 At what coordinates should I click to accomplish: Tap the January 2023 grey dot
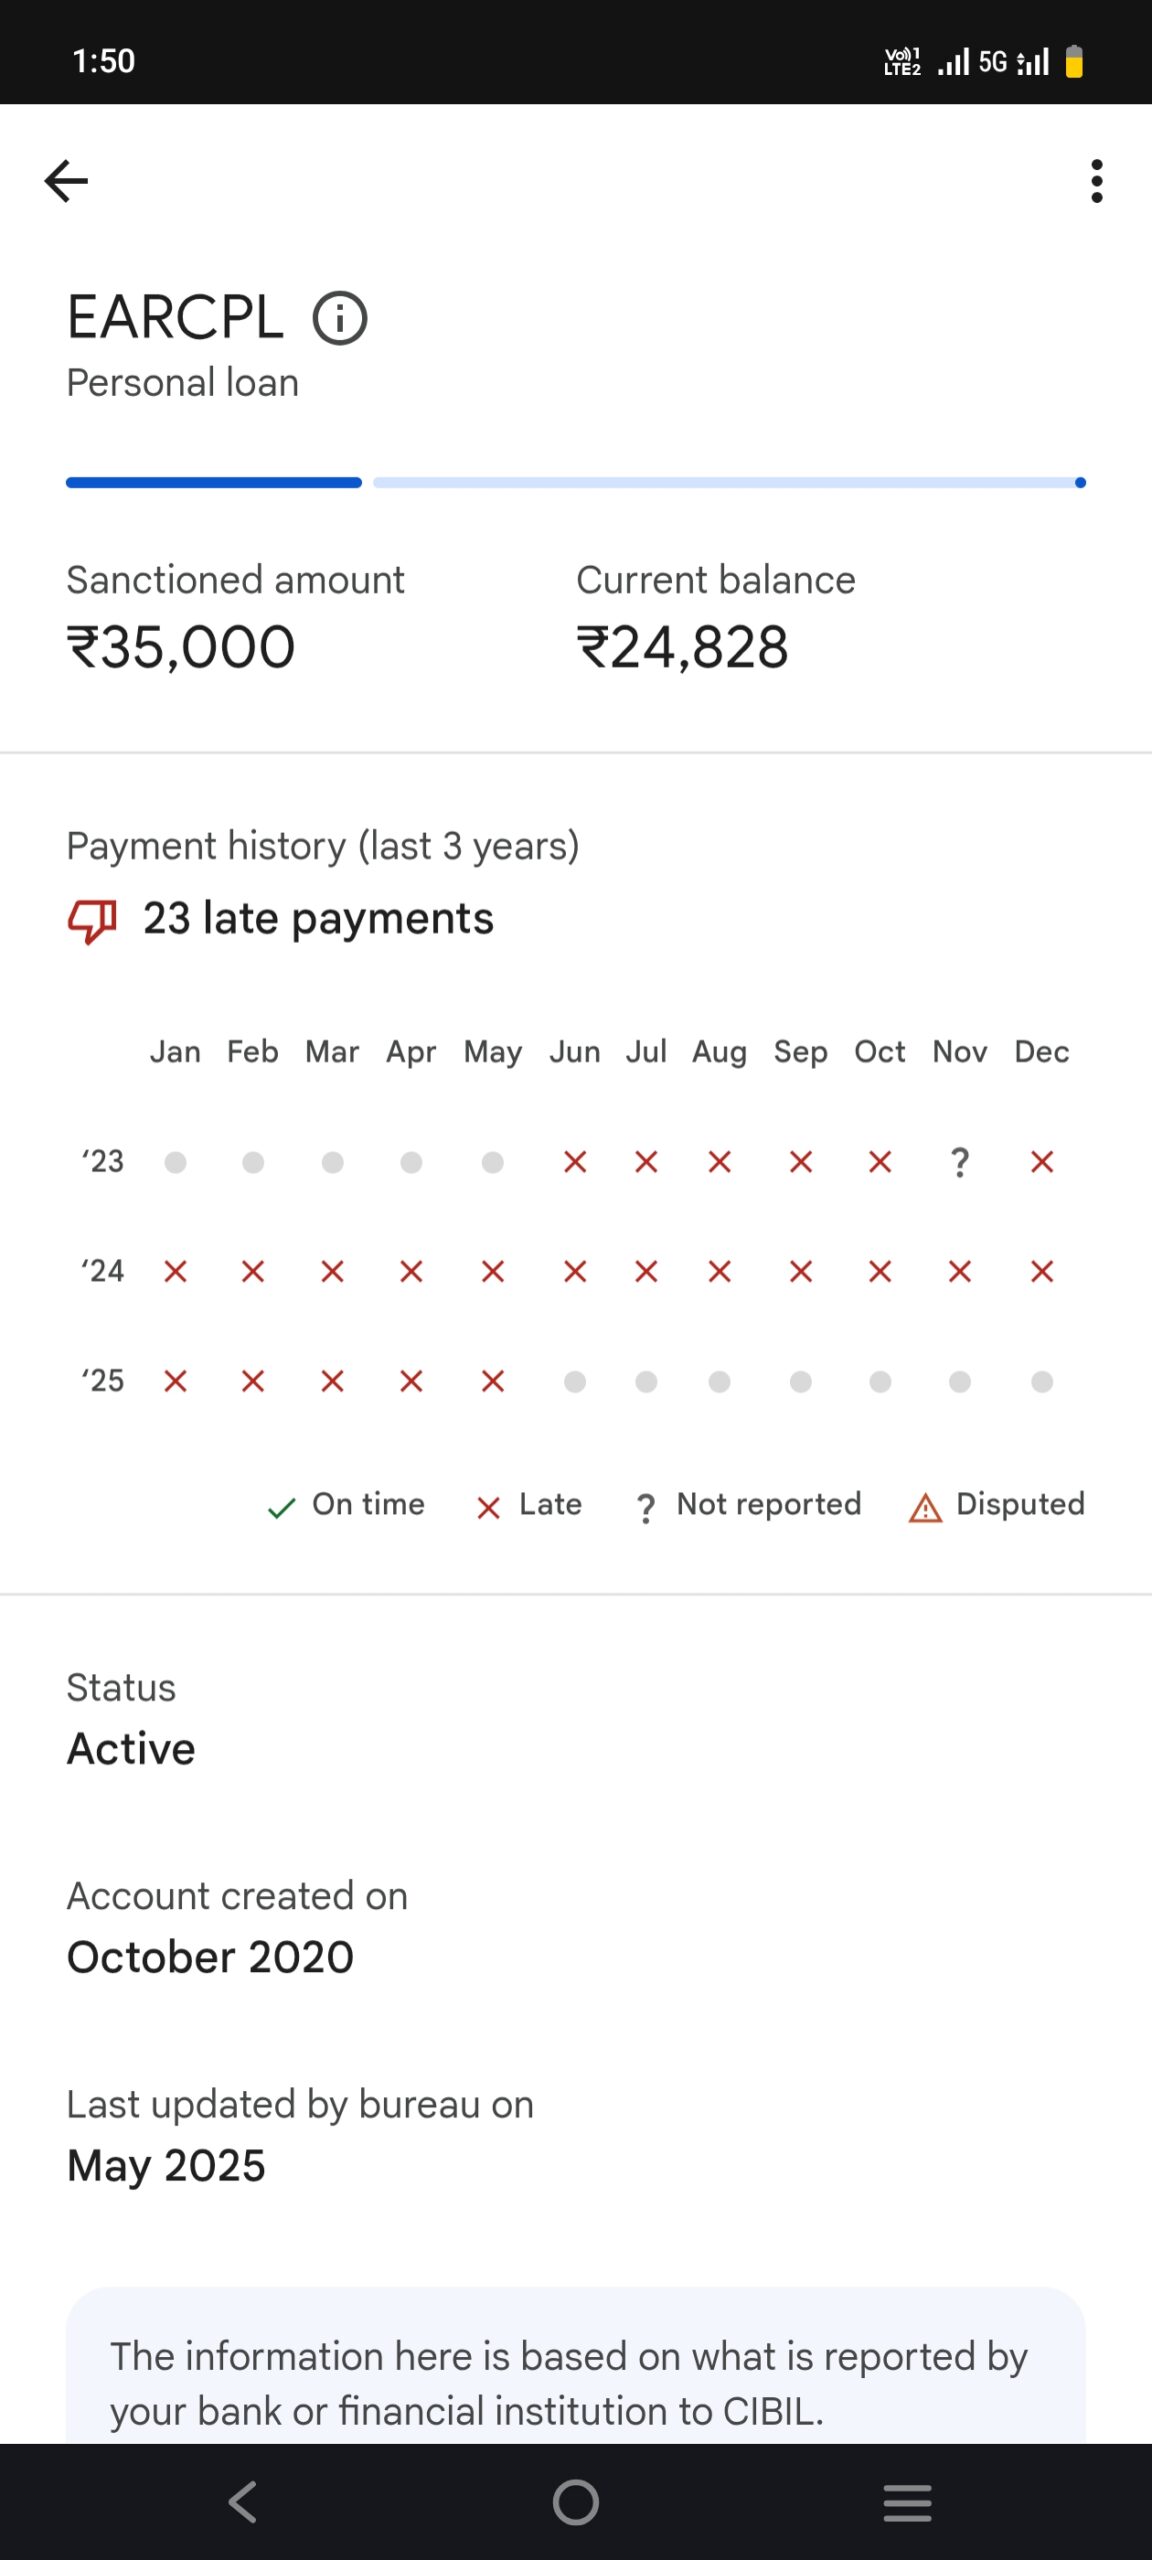175,1162
